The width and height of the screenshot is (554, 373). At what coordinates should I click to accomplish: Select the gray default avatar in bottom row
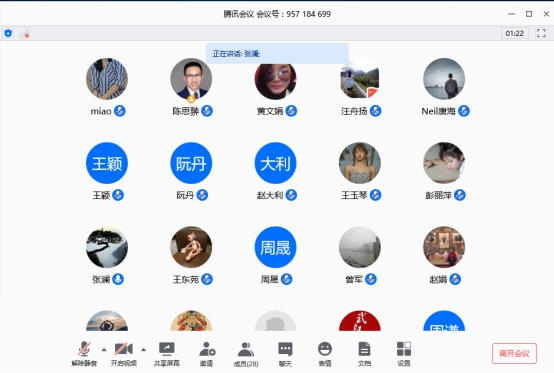275,321
